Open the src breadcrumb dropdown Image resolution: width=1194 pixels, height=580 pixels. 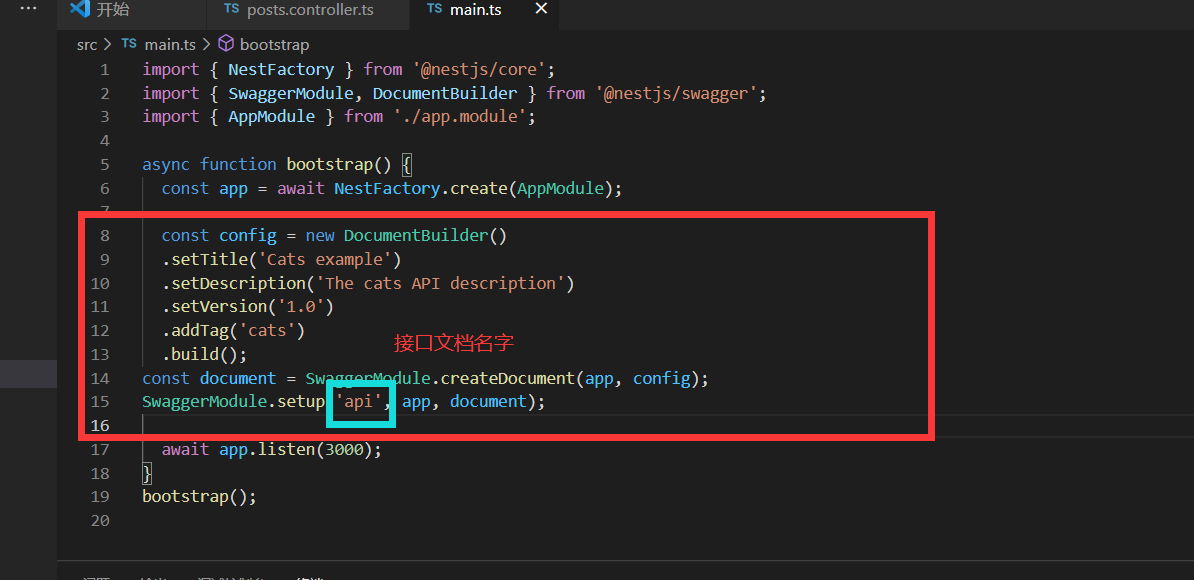tap(86, 44)
